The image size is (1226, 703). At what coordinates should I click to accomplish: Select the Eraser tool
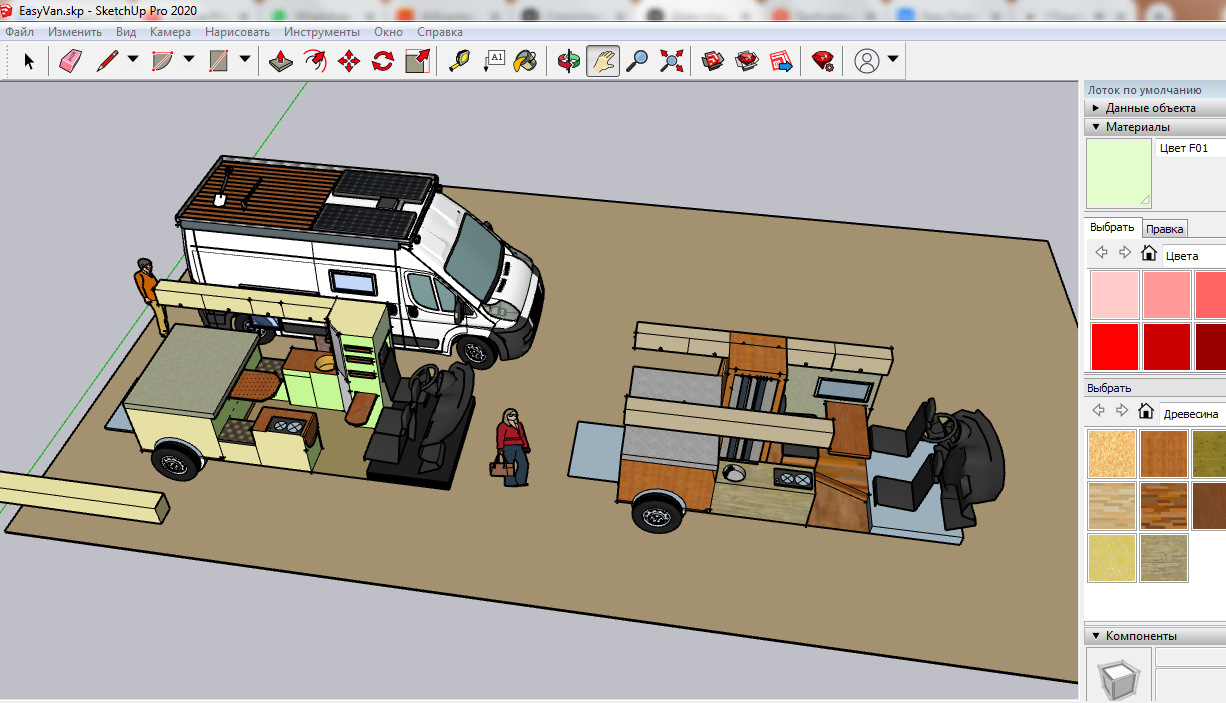coord(70,61)
